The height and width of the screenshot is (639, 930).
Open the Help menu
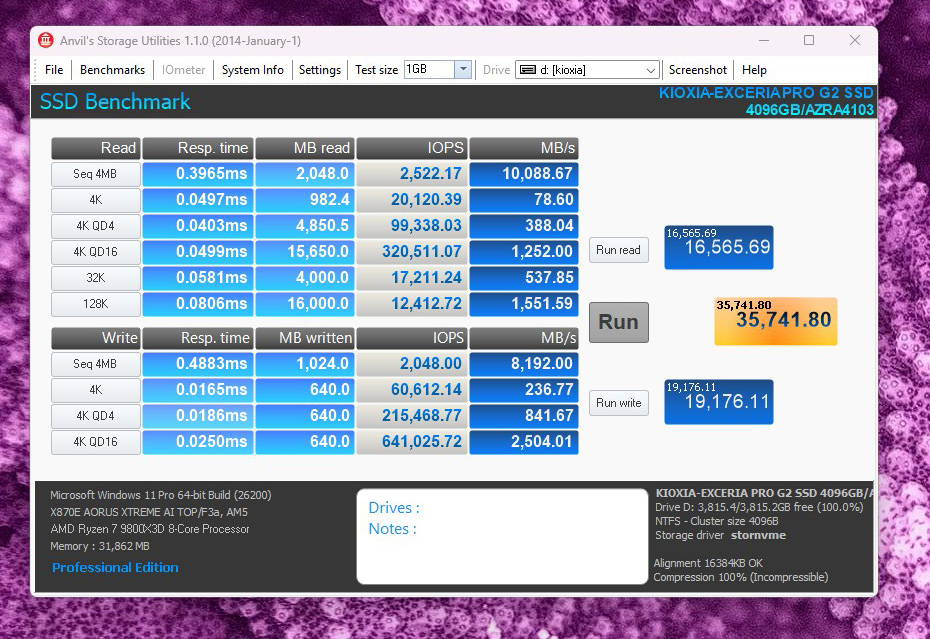[754, 70]
